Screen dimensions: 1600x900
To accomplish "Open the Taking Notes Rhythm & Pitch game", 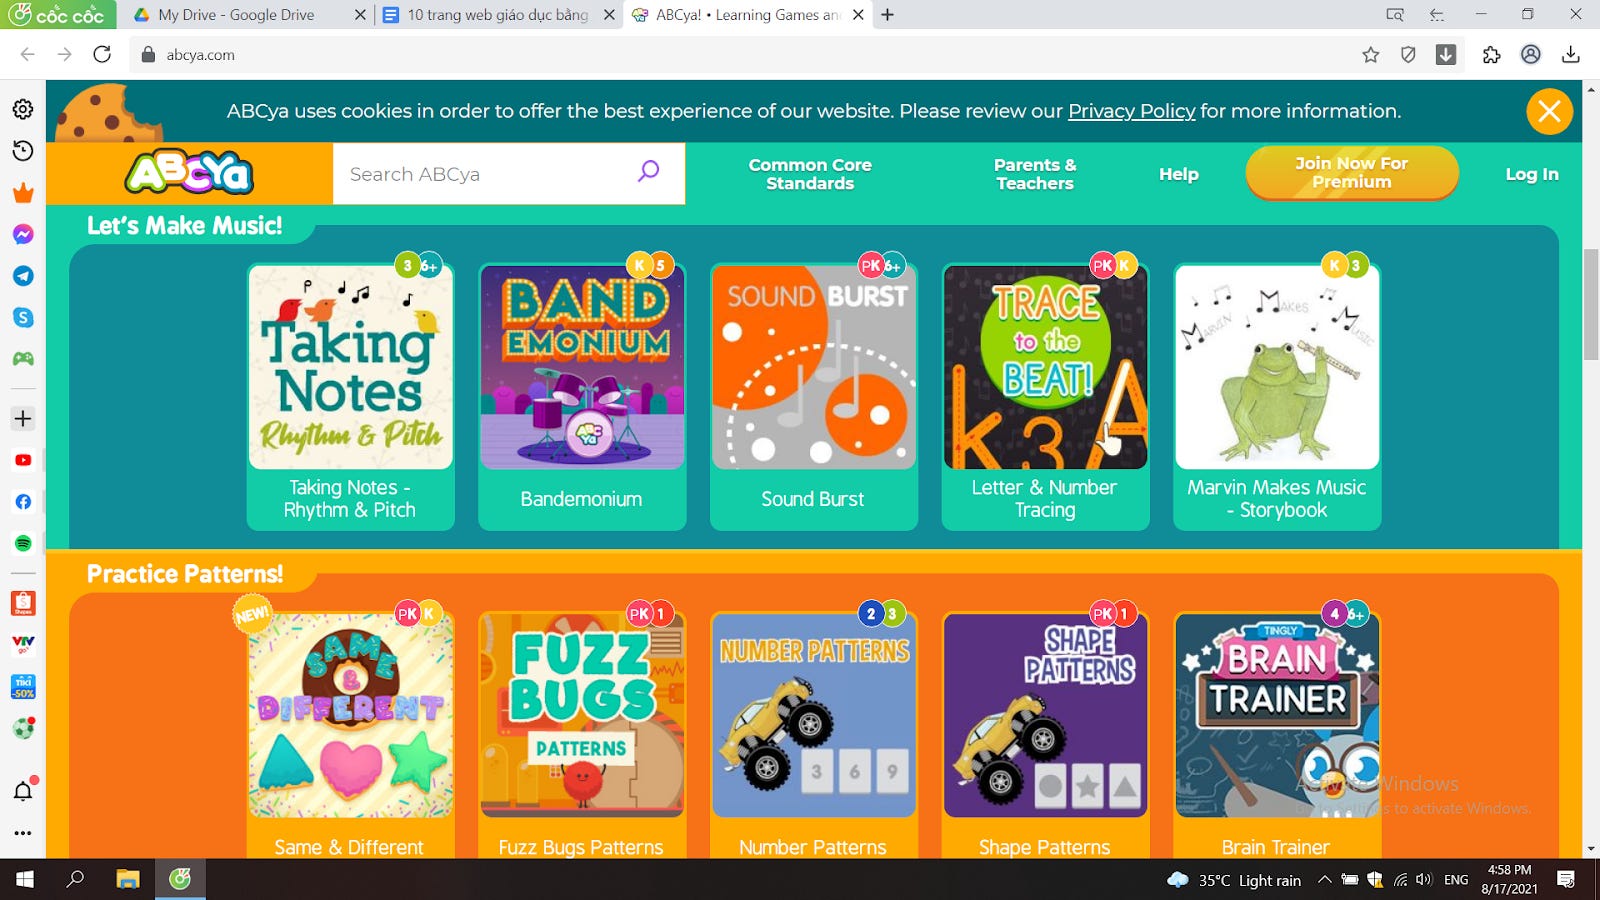I will click(x=350, y=396).
